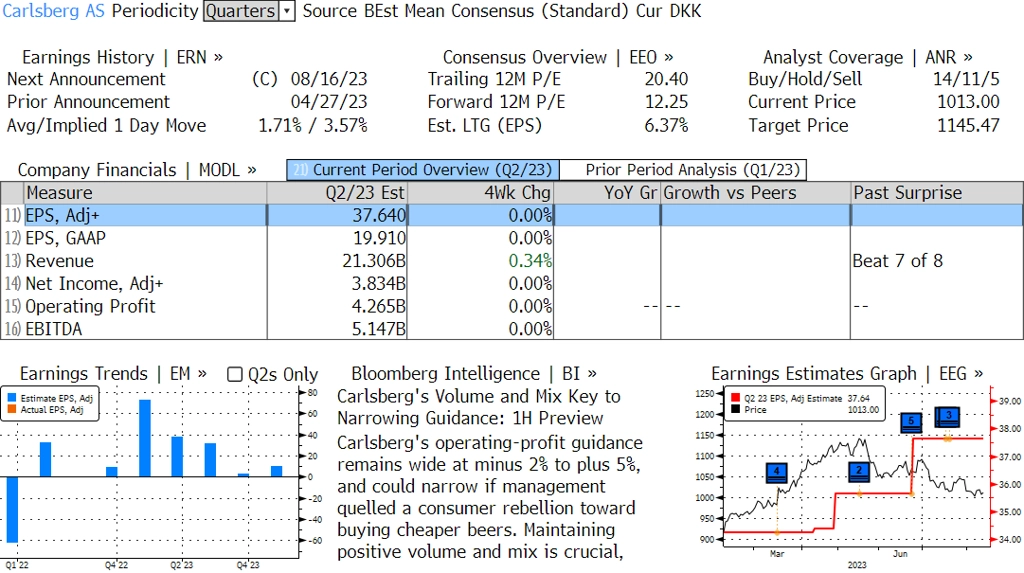Click the orange Actual EPS, Adj legend swatch
The height and width of the screenshot is (573, 1024).
pyautogui.click(x=11, y=410)
